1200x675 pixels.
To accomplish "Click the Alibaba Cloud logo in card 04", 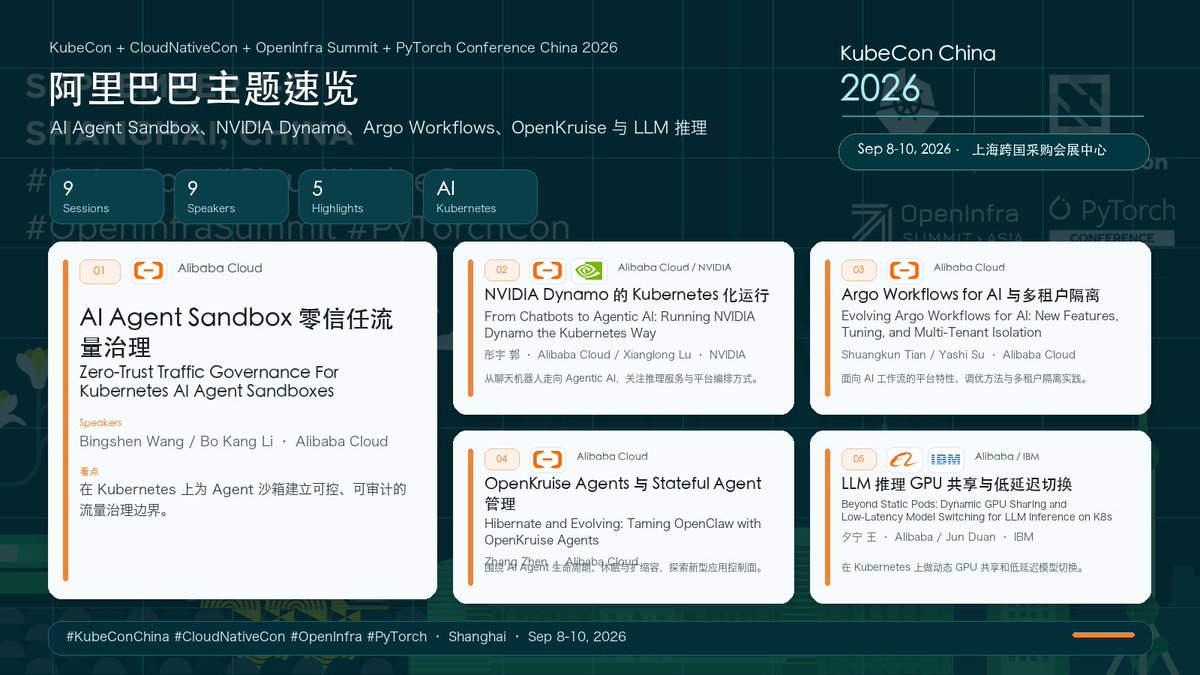I will pos(547,459).
